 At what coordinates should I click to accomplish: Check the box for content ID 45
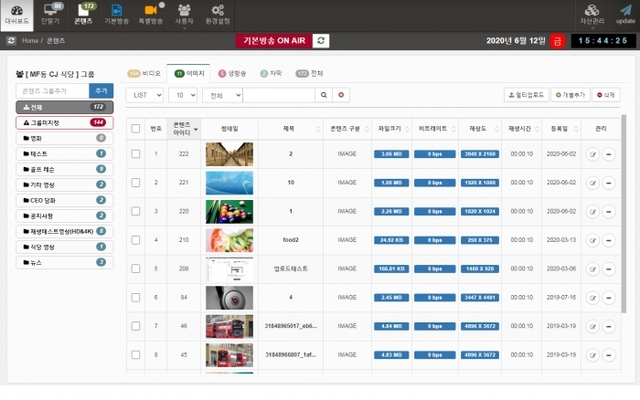[136, 355]
